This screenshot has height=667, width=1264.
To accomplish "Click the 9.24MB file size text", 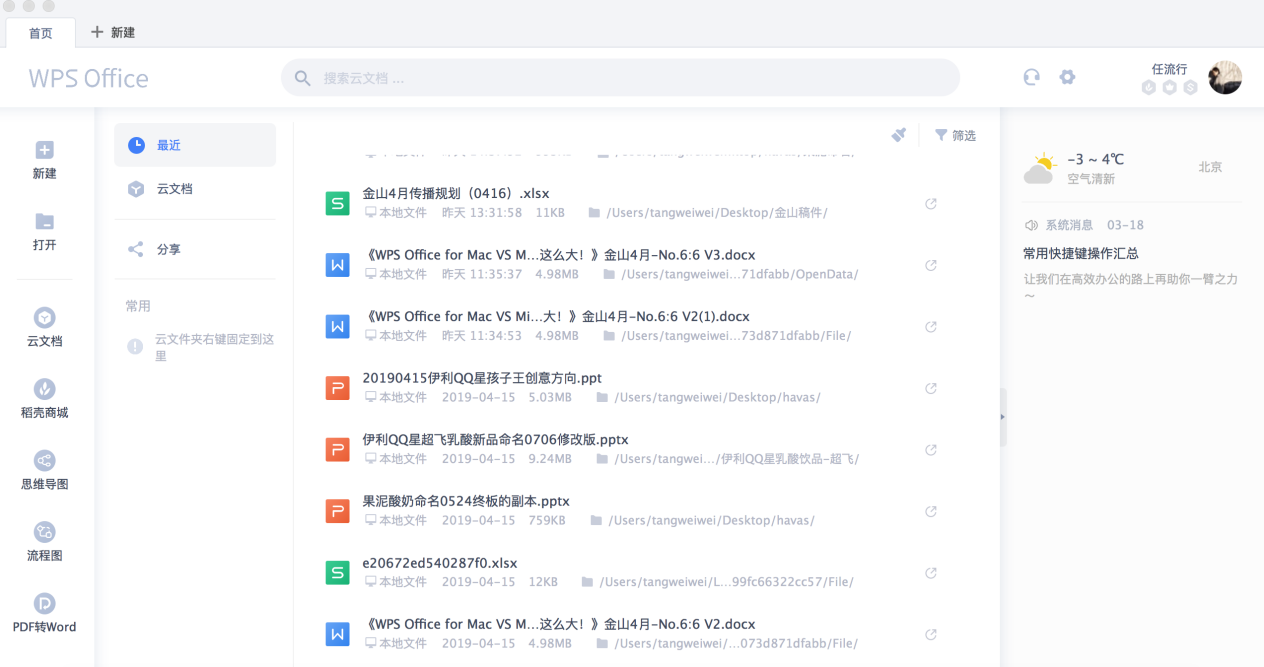I will [x=550, y=459].
